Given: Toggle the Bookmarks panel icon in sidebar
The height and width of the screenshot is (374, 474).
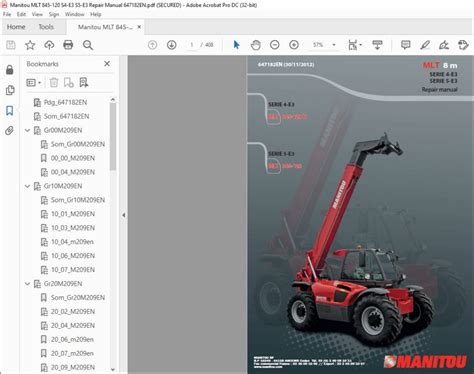Looking at the screenshot, I should (10, 110).
